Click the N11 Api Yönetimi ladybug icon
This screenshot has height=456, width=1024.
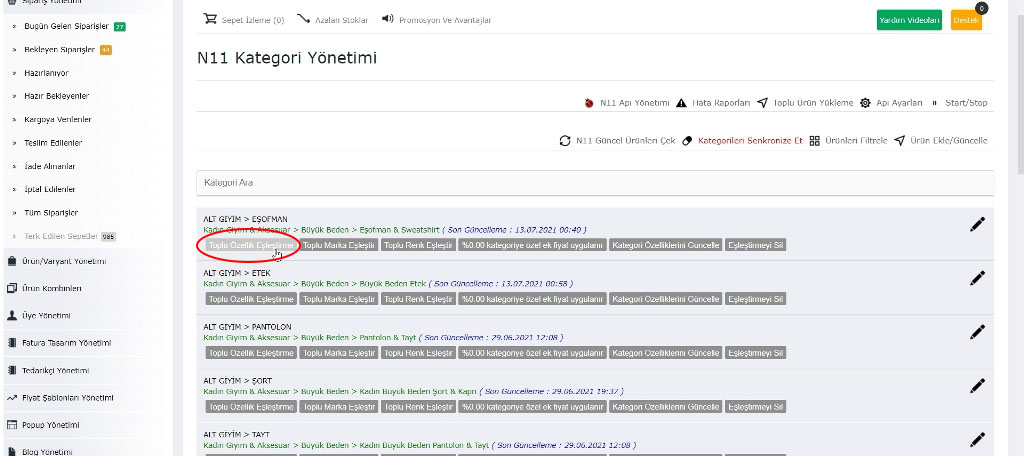[x=589, y=103]
